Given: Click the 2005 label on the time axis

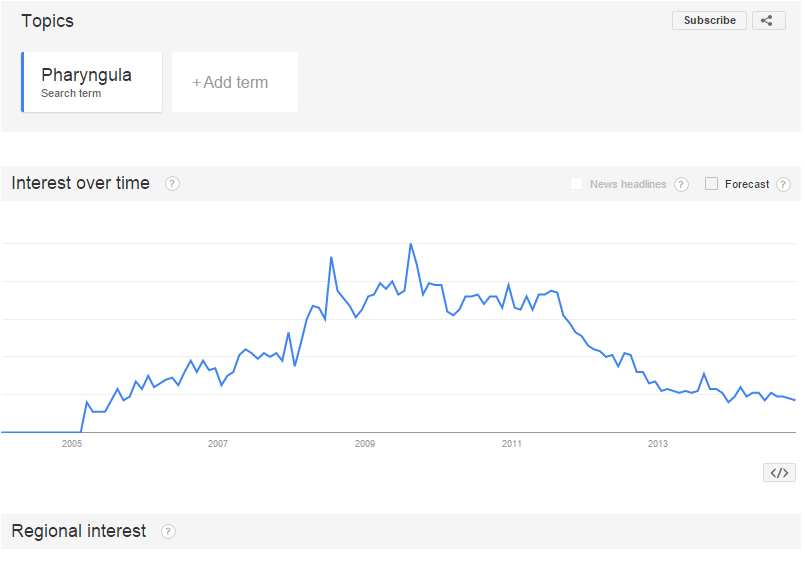Looking at the screenshot, I should pos(72,443).
